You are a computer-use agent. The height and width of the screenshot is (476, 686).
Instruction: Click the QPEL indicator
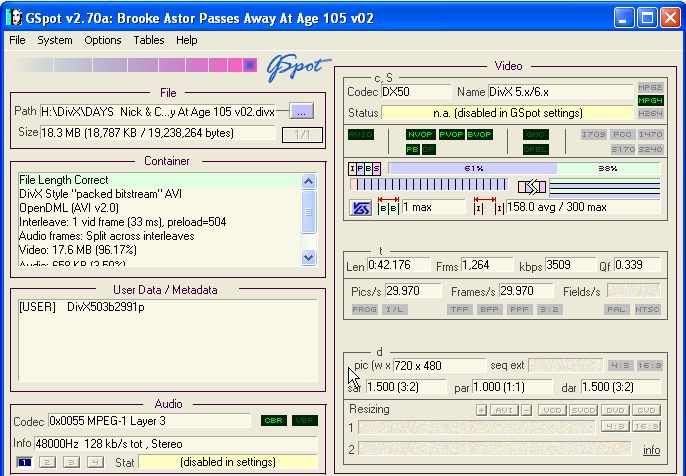pos(536,150)
